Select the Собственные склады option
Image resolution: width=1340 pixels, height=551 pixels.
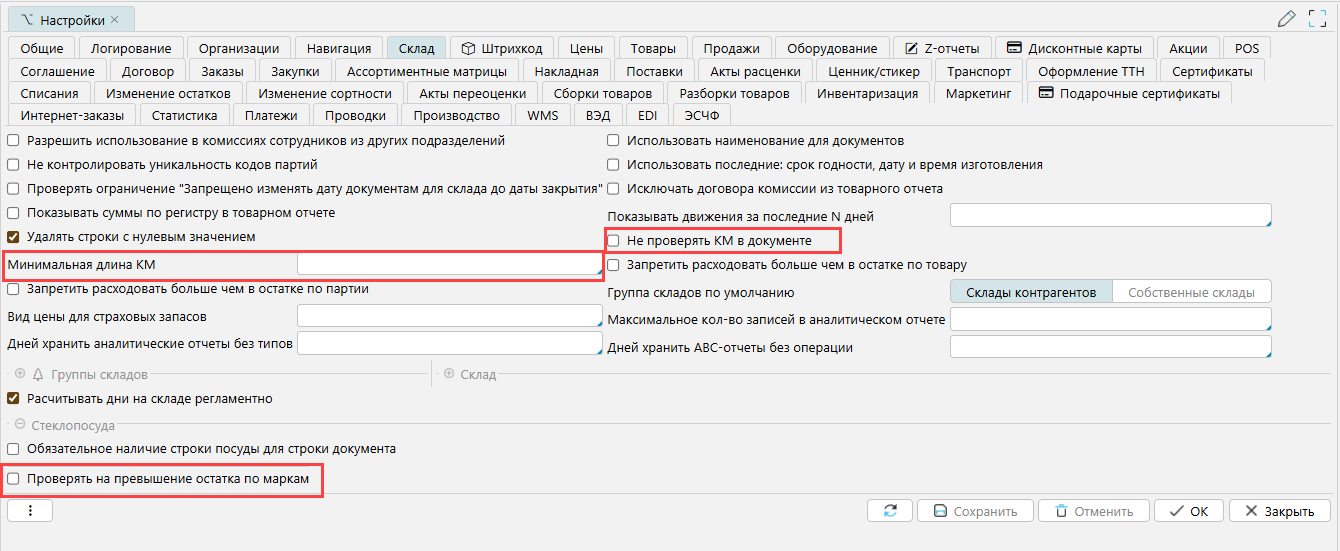(1190, 292)
